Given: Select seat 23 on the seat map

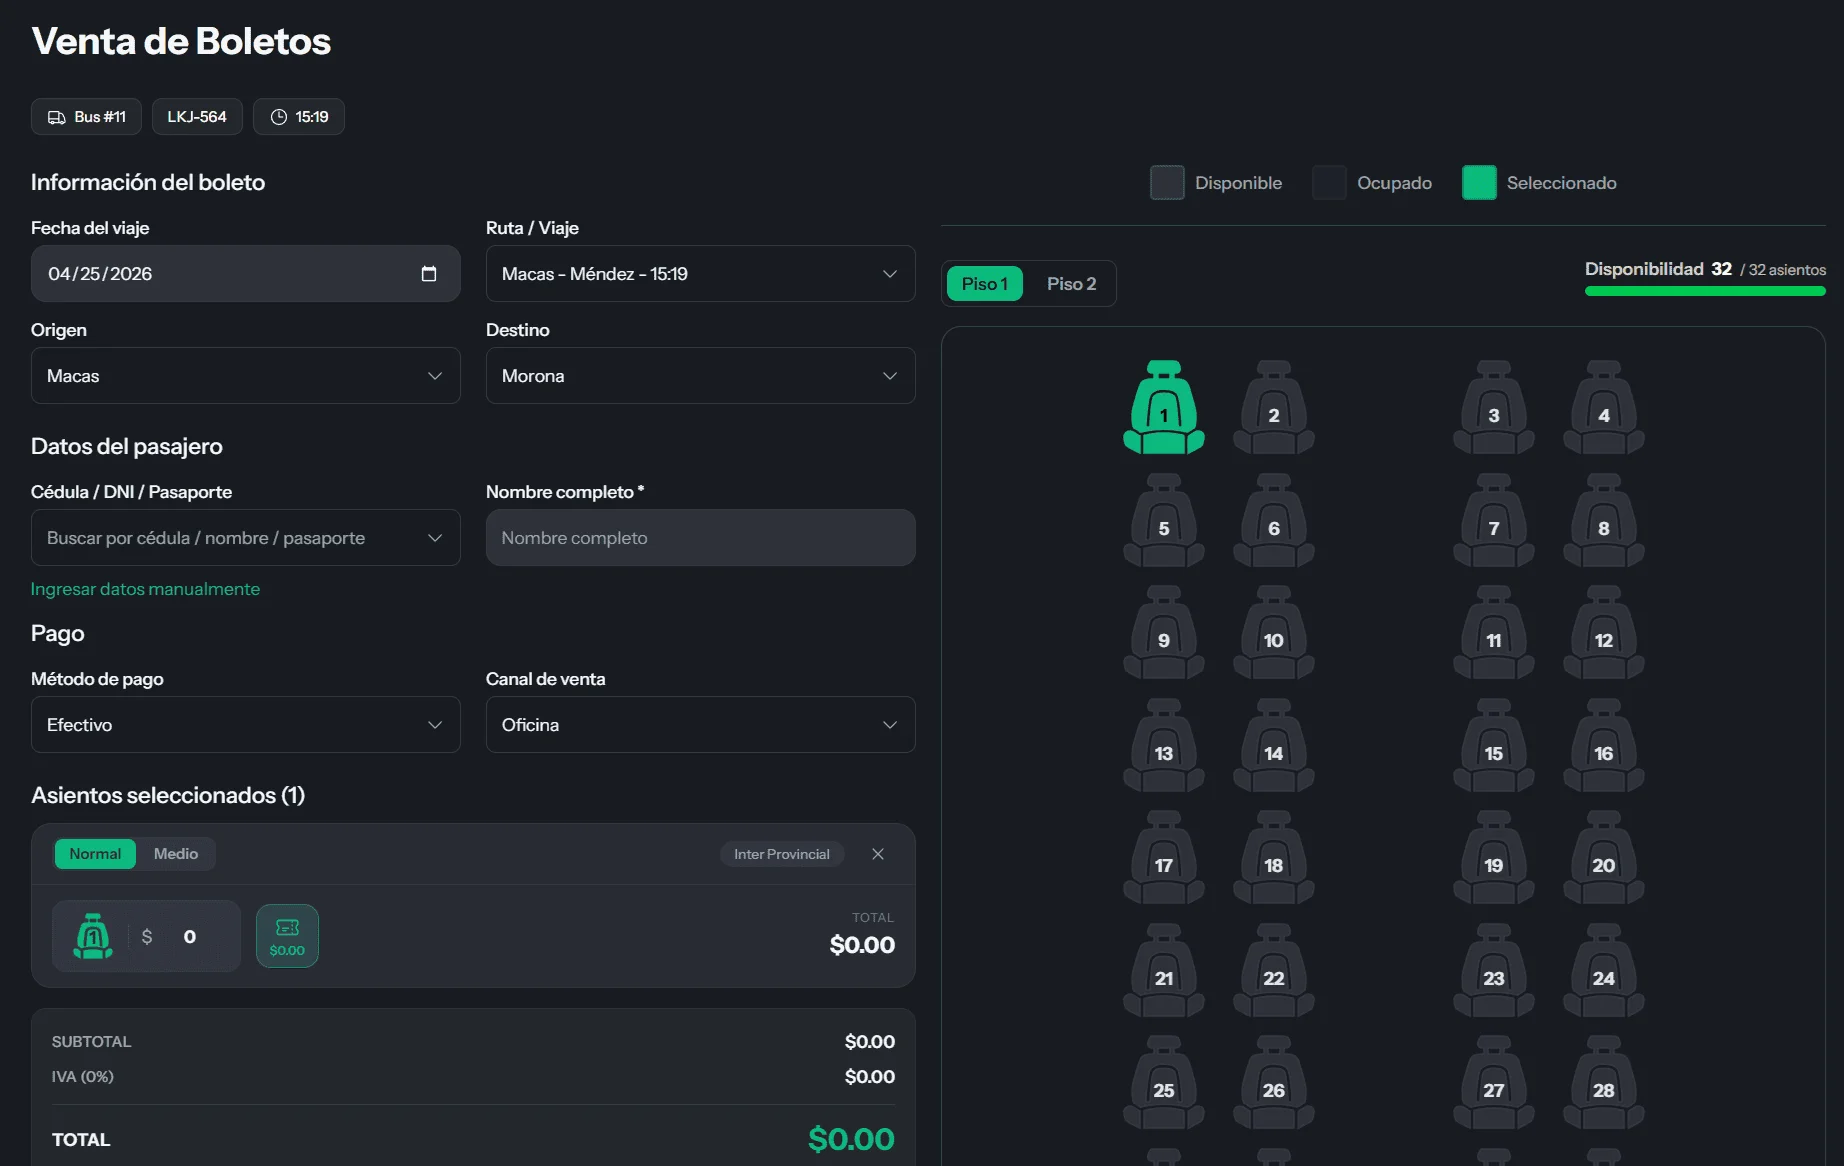Looking at the screenshot, I should tap(1493, 970).
